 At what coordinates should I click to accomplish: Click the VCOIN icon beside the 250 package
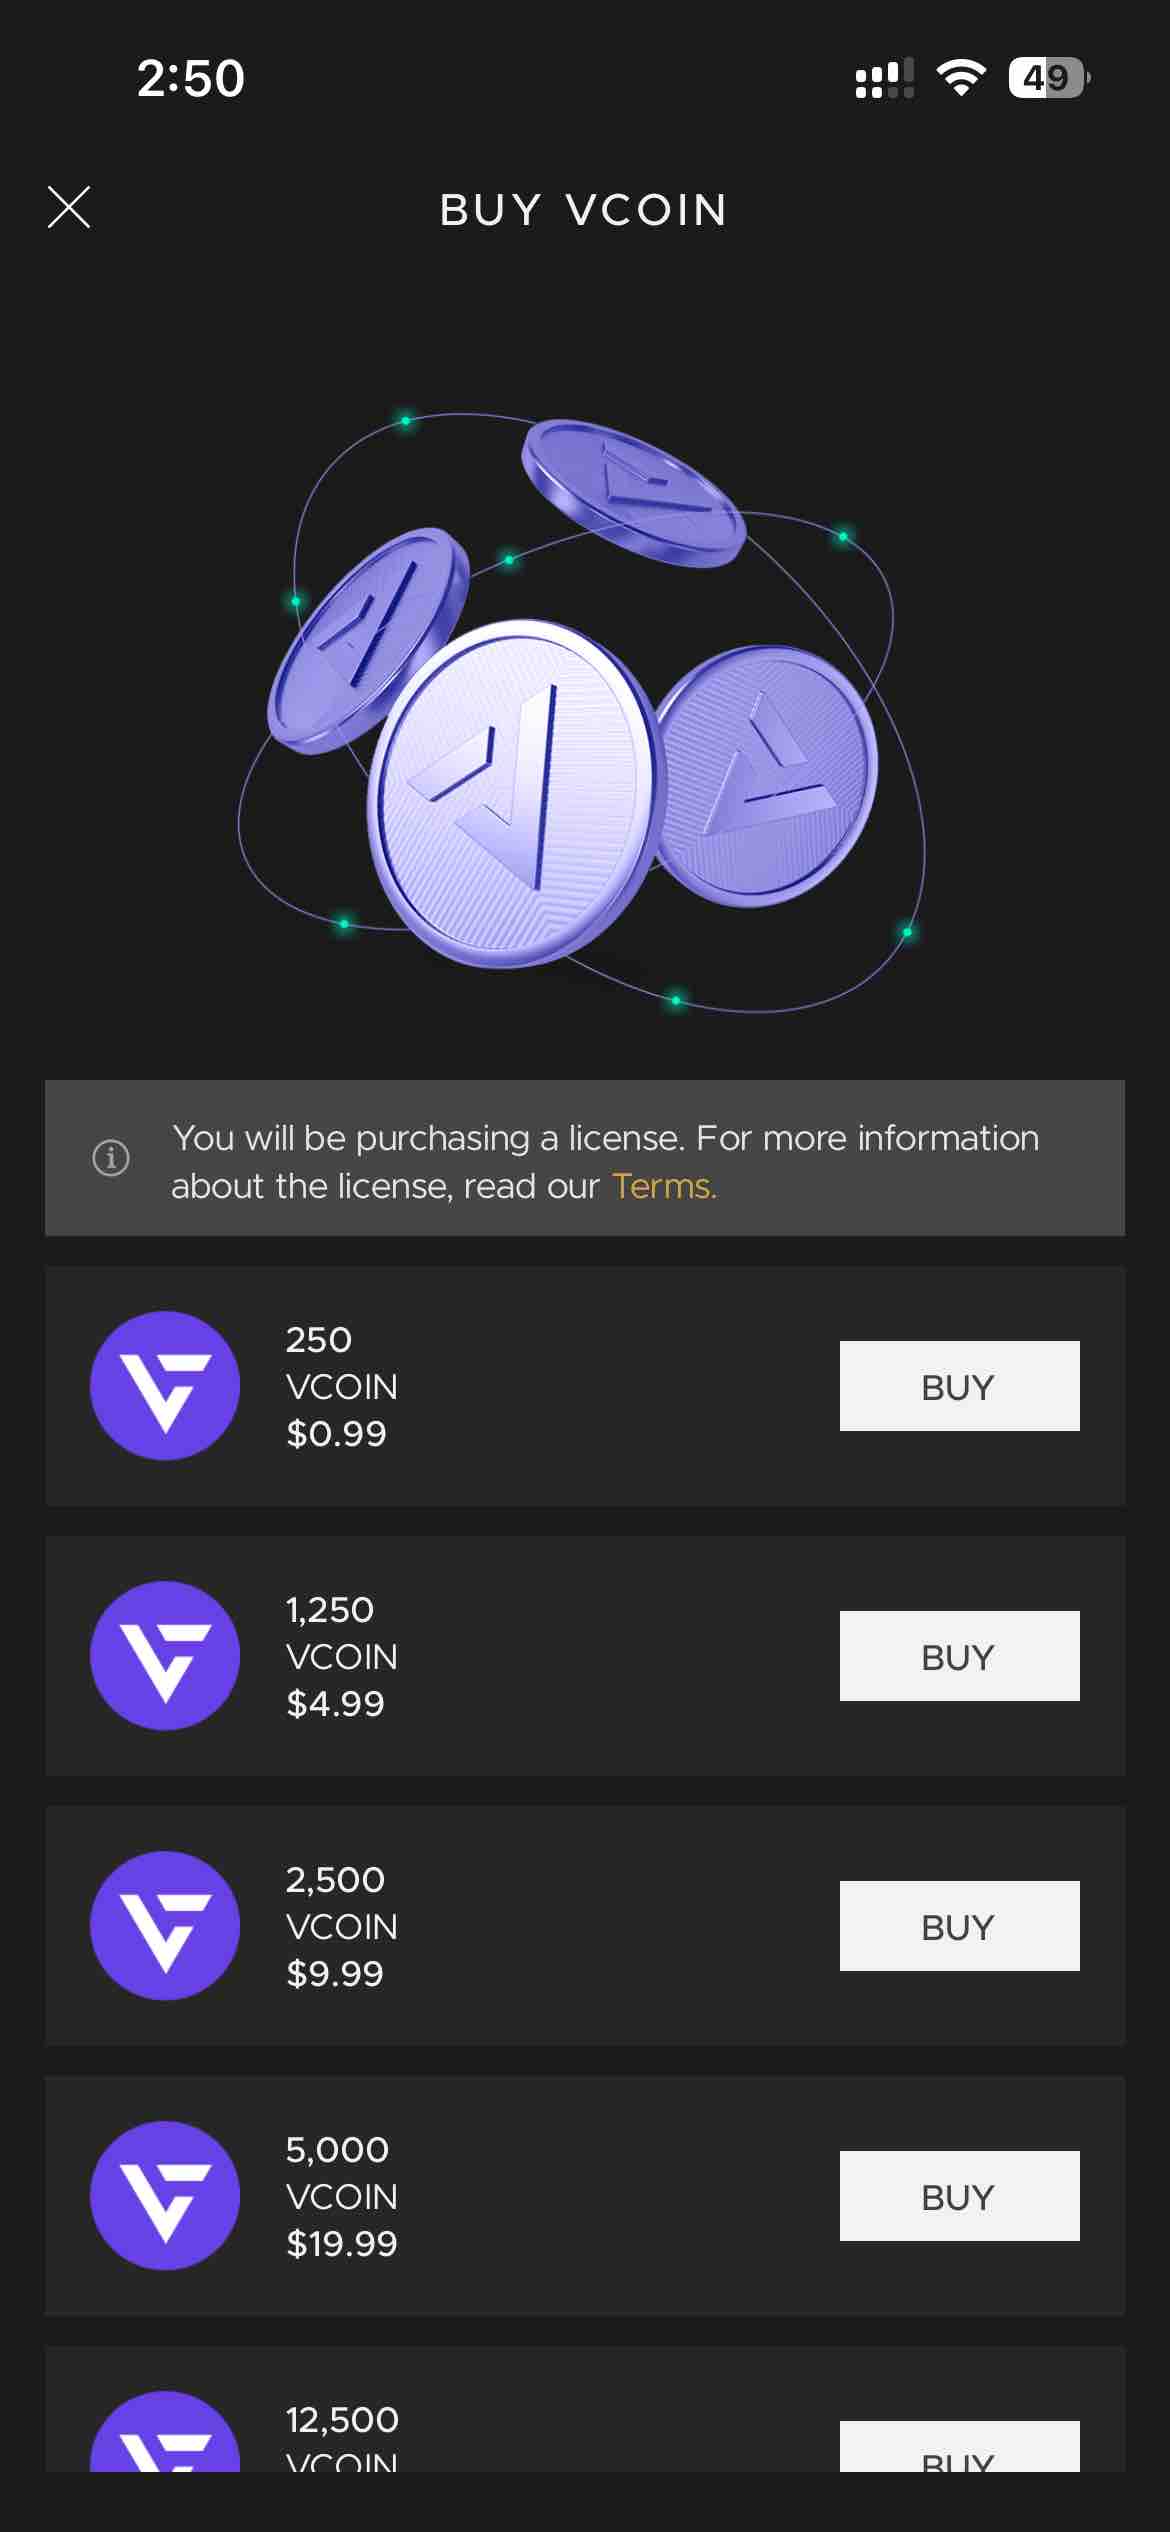[x=166, y=1385]
